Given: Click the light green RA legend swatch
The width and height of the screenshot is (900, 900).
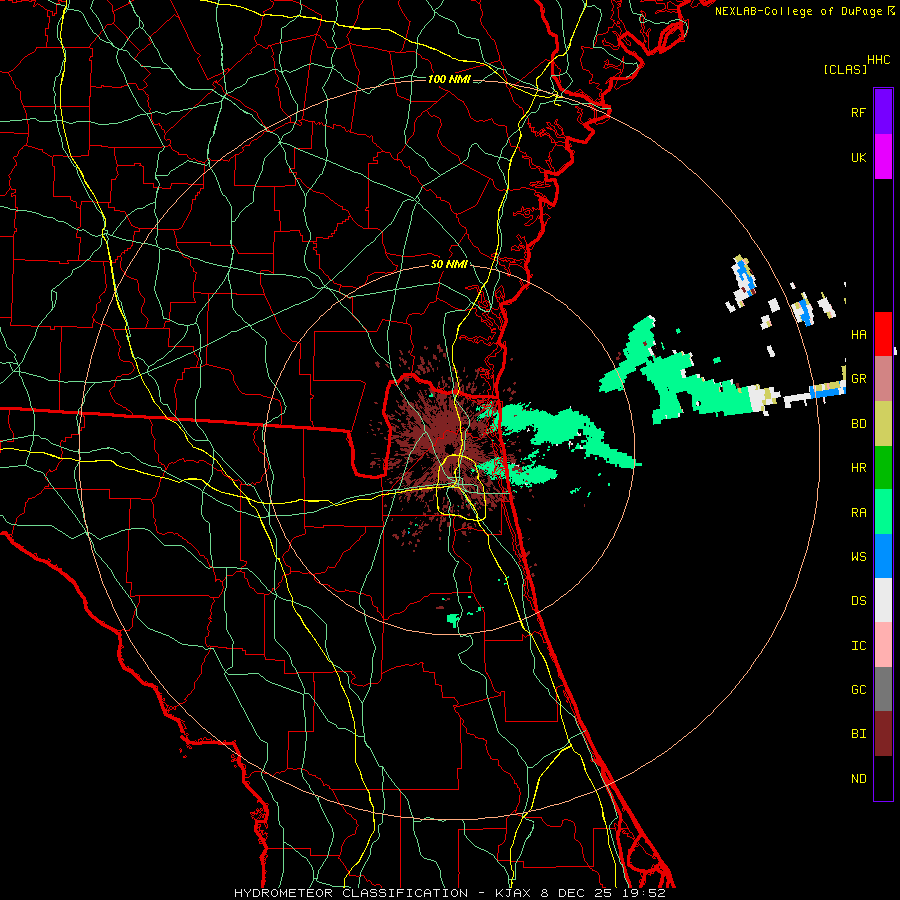Looking at the screenshot, I should point(883,512).
